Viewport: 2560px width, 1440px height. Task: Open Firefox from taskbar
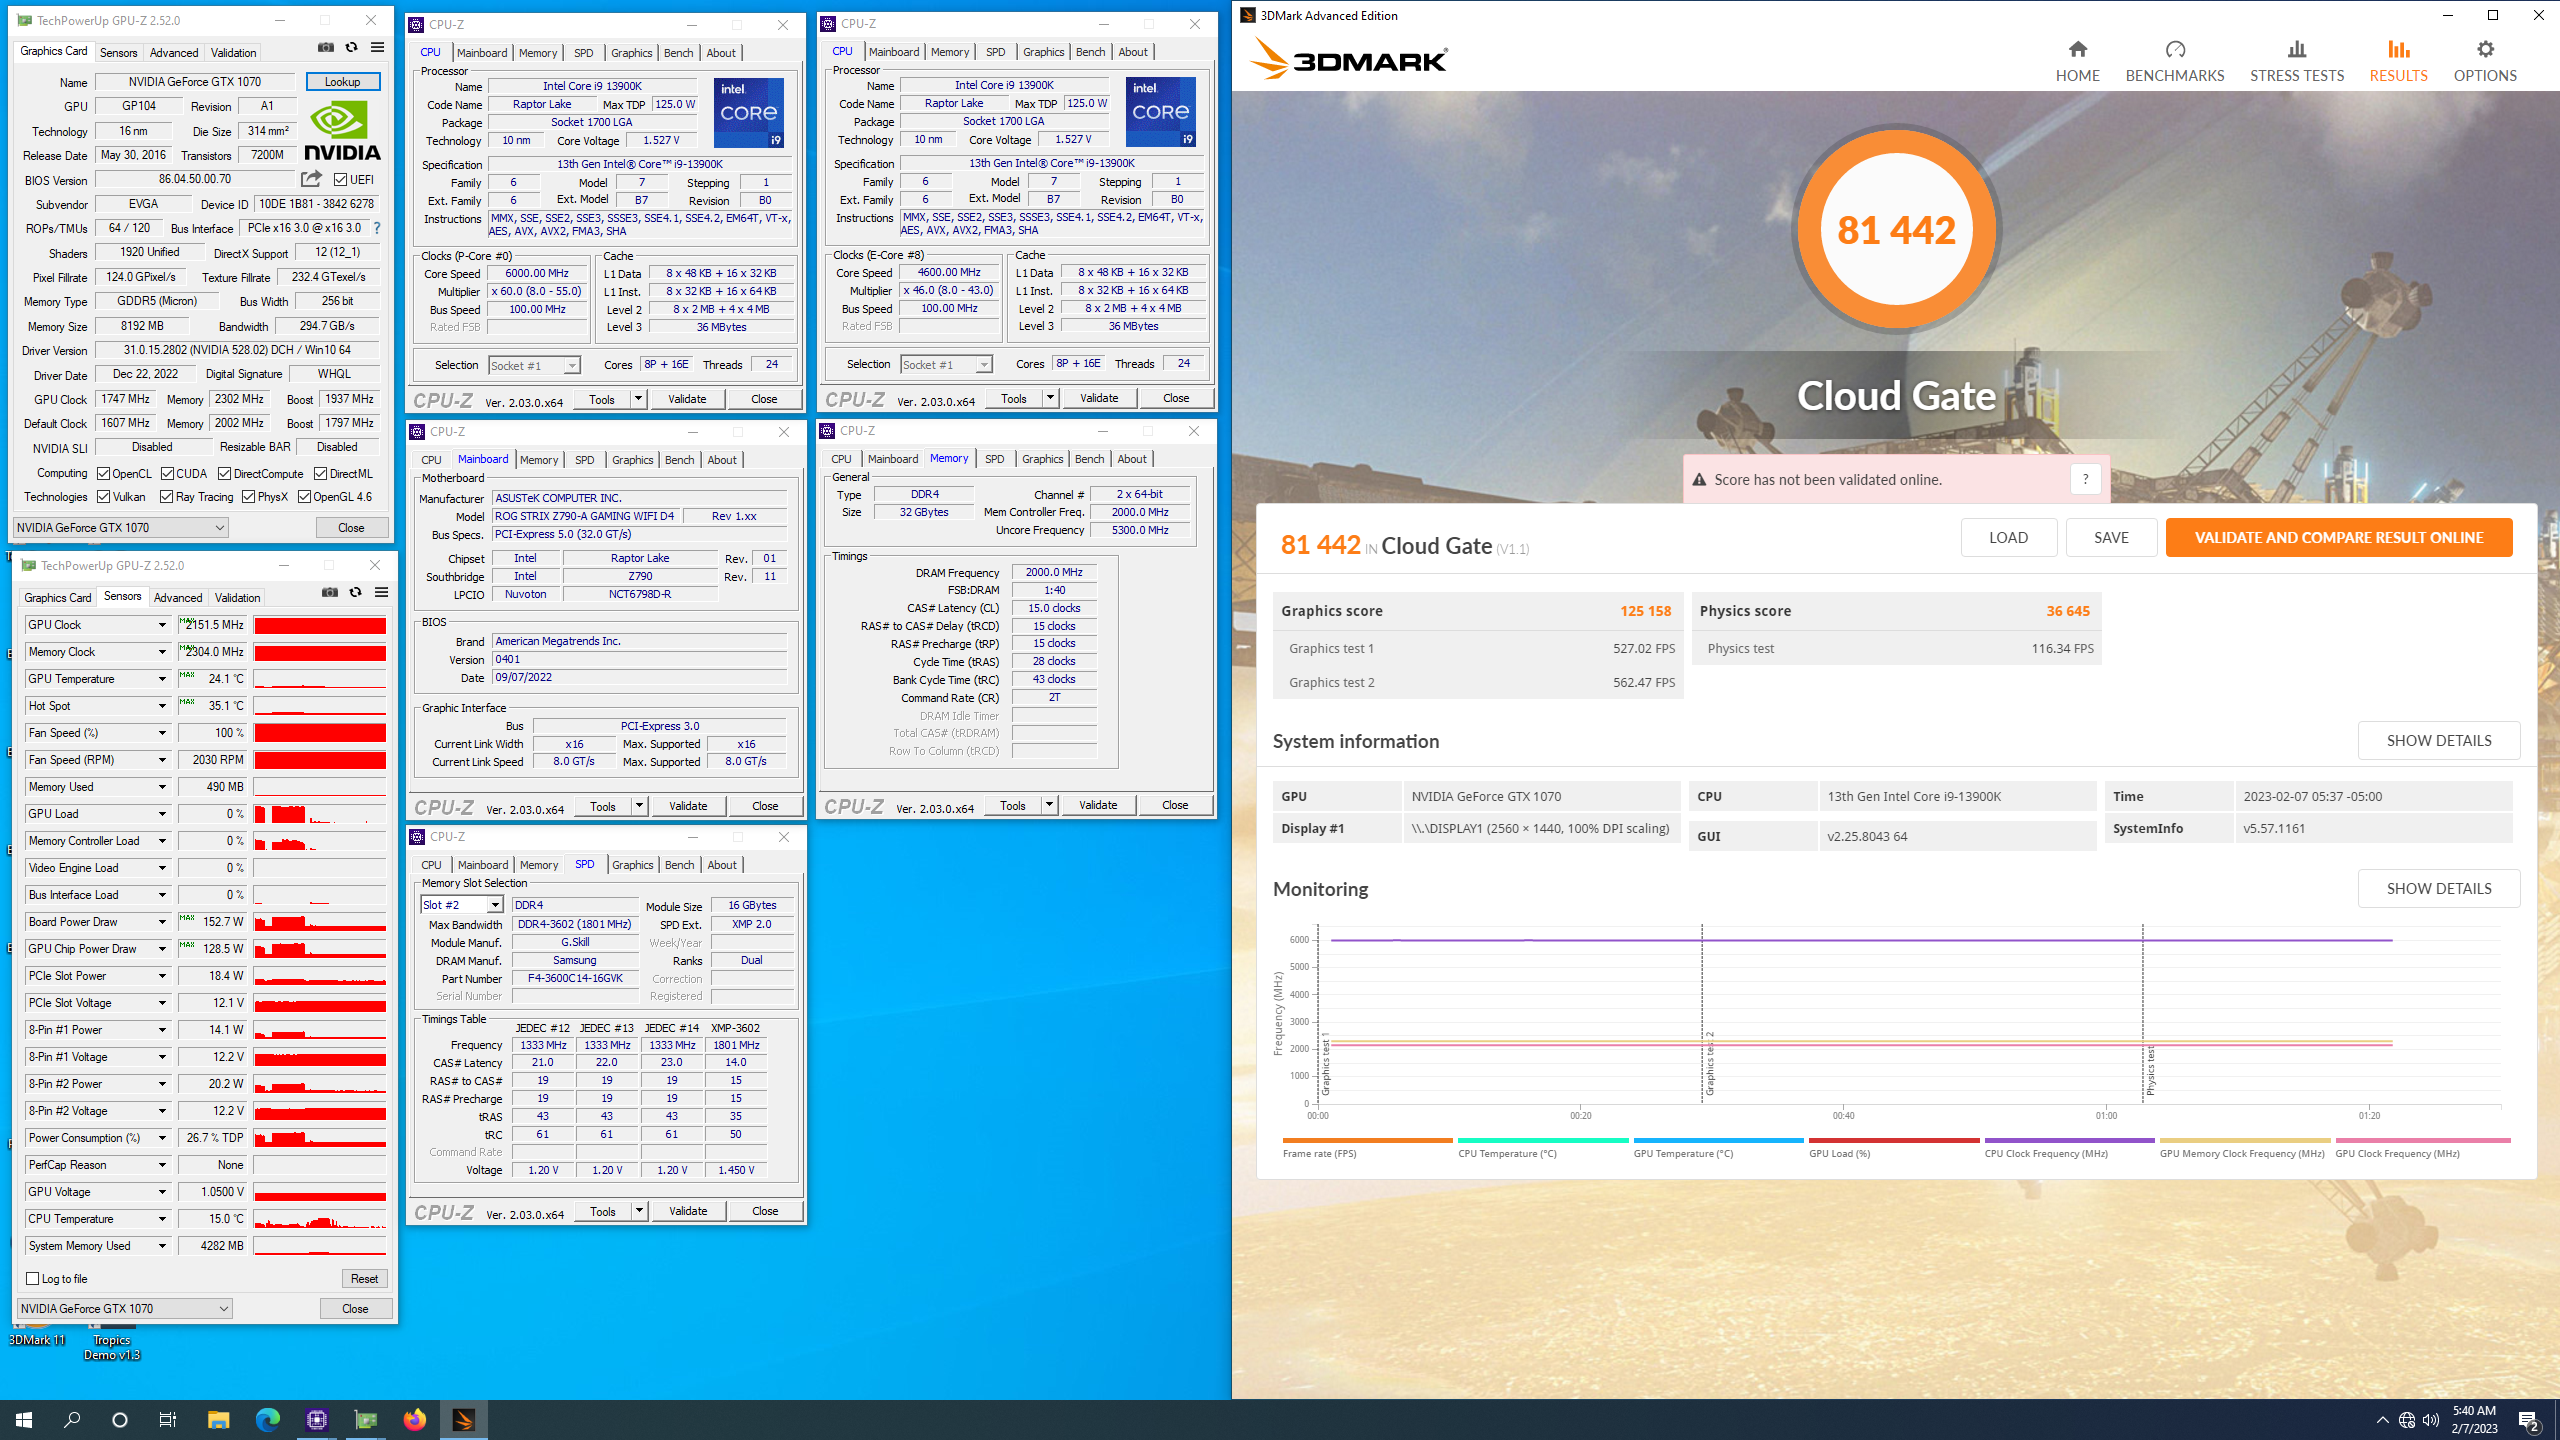click(x=414, y=1419)
